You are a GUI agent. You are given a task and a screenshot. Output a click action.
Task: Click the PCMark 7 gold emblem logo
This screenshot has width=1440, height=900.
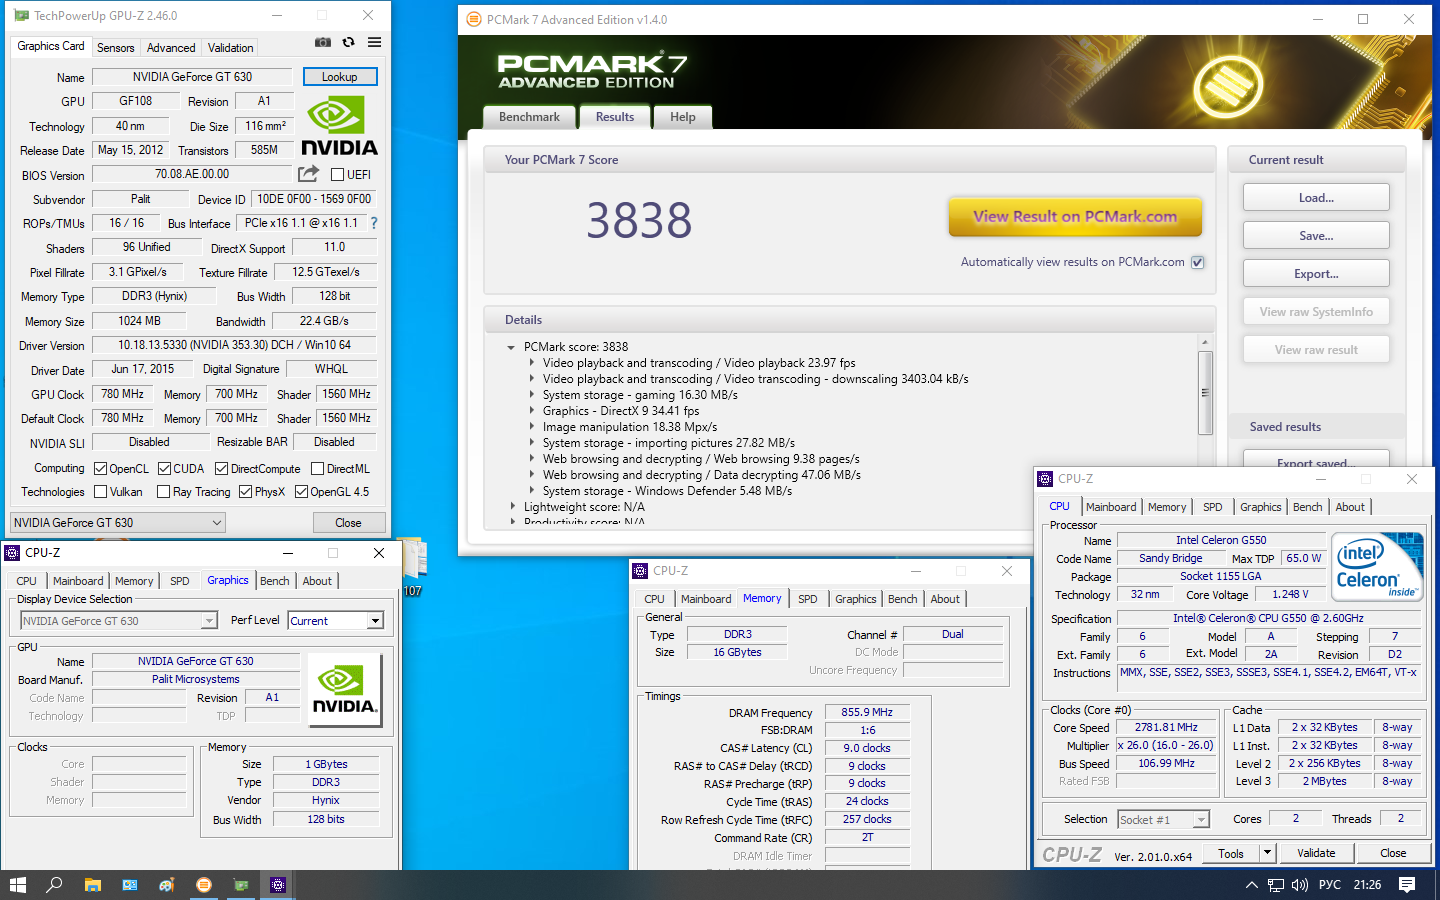1227,88
